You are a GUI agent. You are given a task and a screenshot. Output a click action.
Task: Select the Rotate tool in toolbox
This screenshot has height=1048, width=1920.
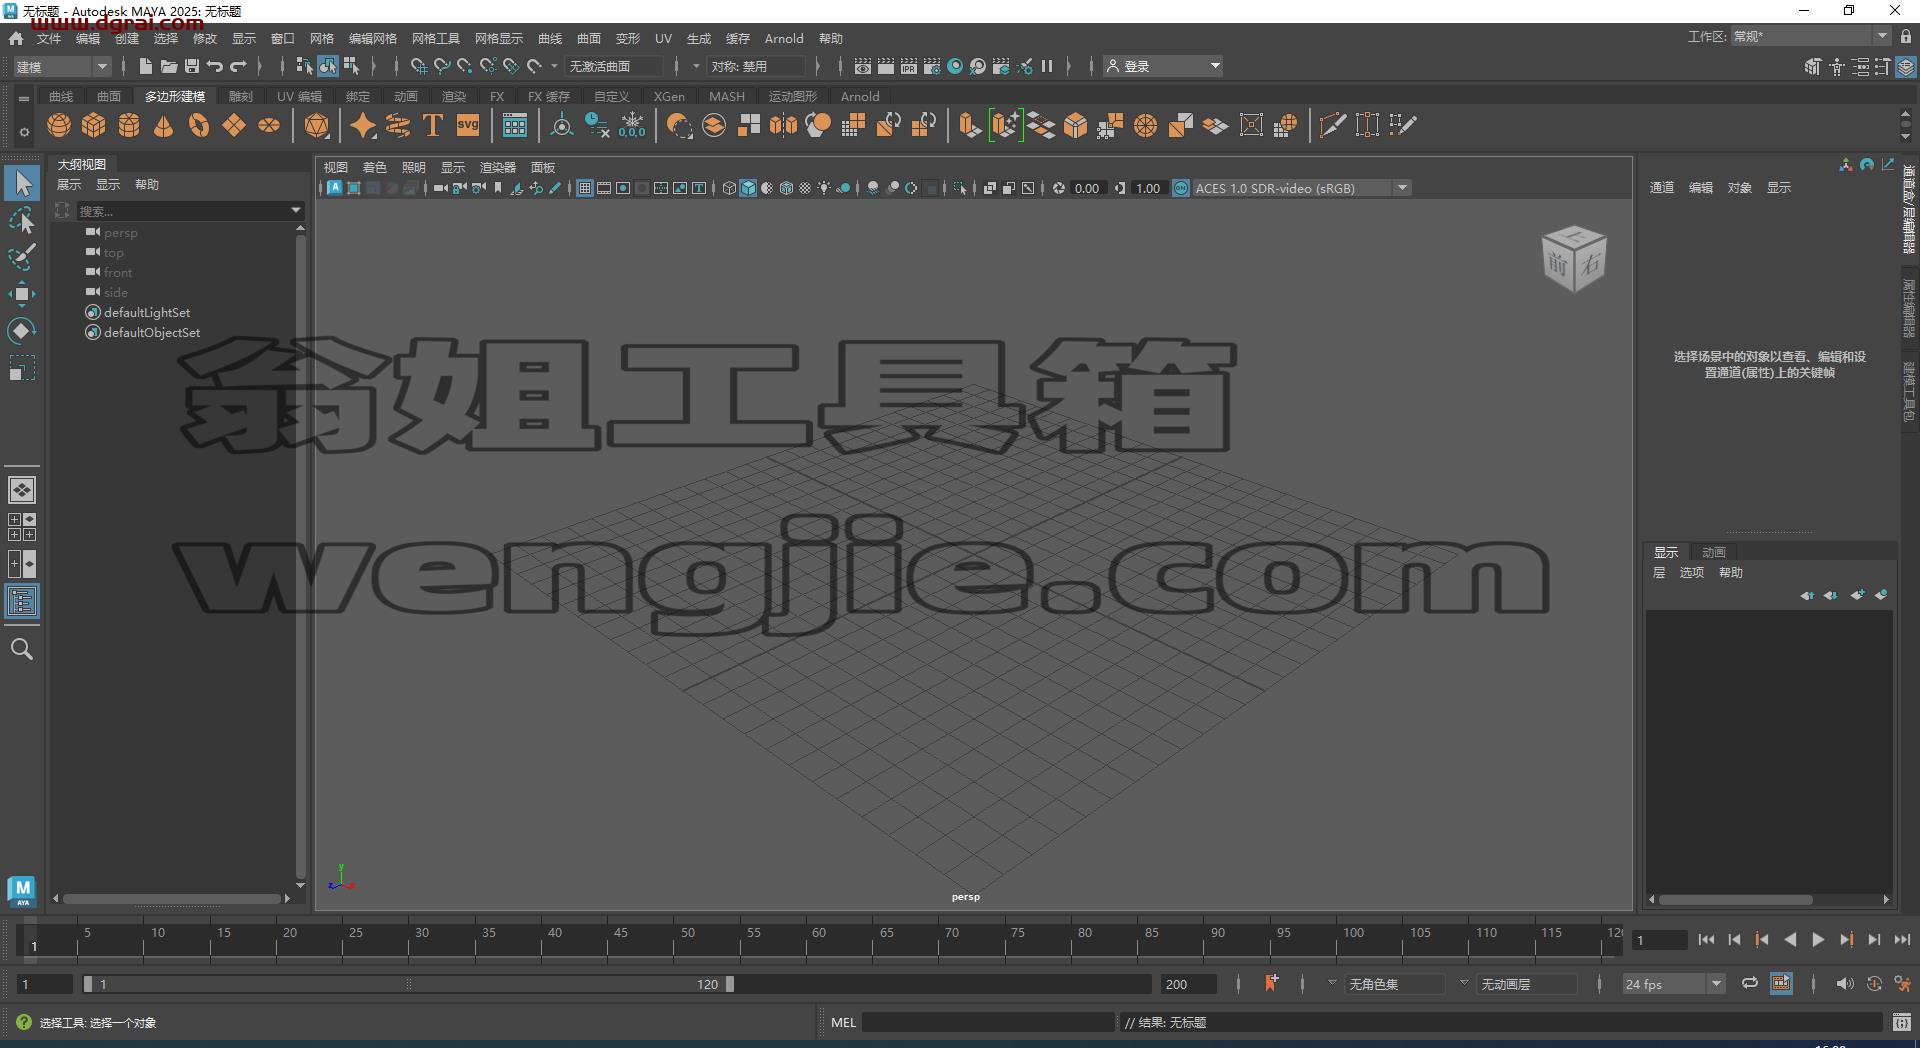(x=21, y=331)
